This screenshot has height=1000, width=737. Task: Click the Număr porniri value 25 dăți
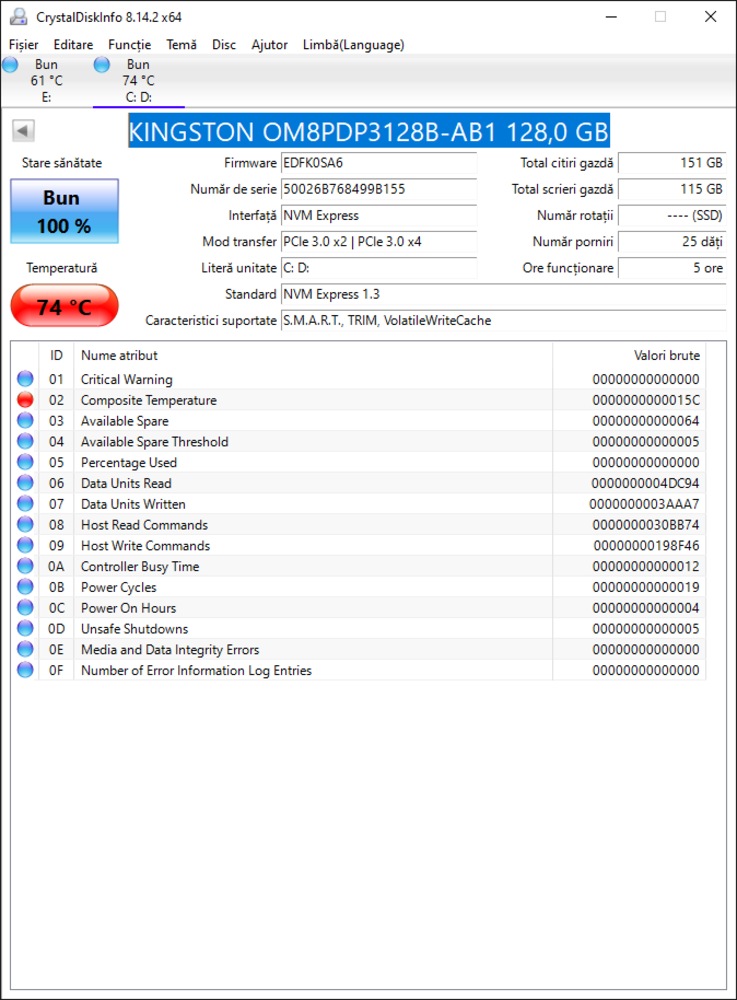pos(672,242)
